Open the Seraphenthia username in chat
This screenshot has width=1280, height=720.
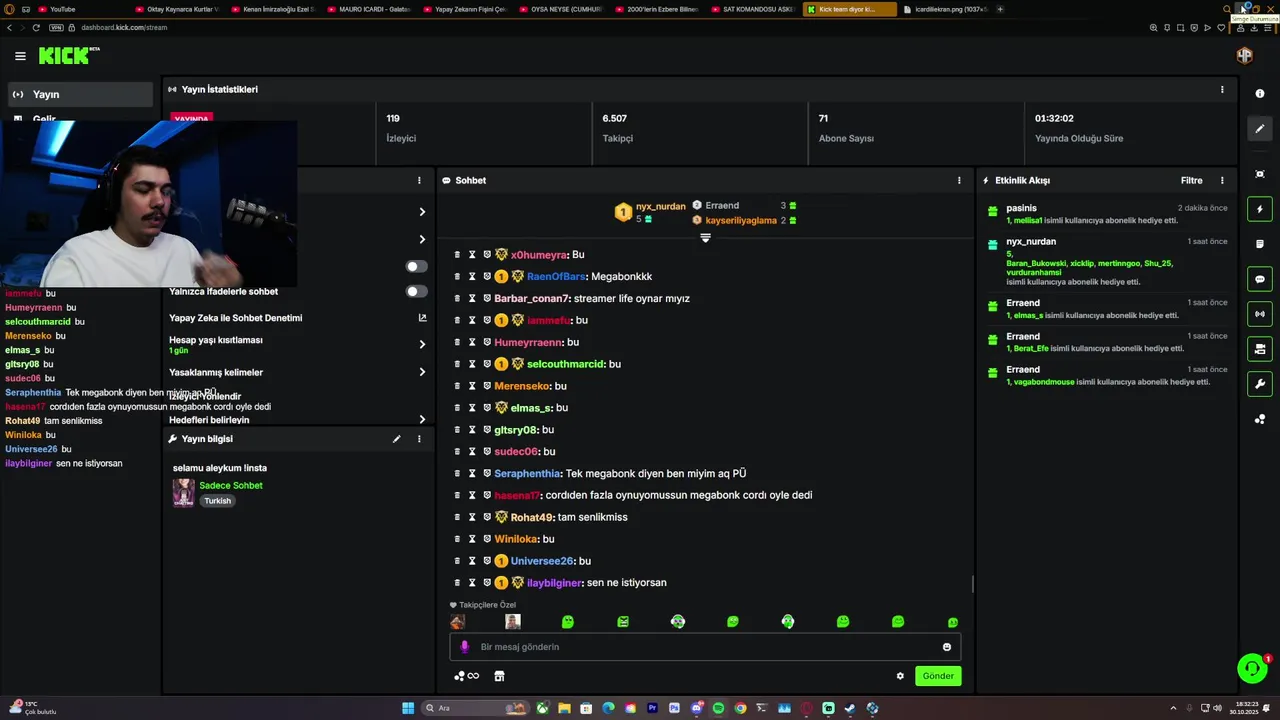527,474
